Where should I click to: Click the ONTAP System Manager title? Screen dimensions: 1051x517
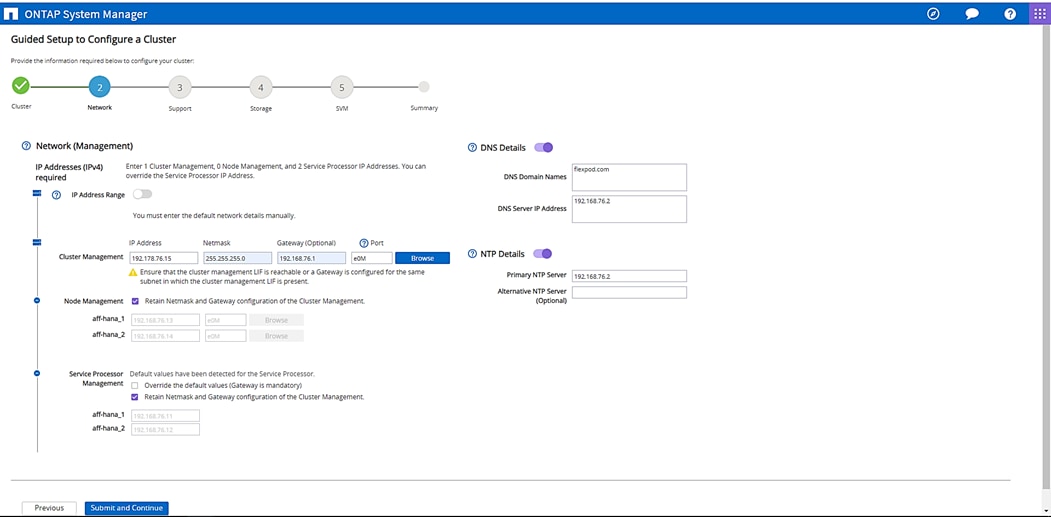tap(86, 14)
